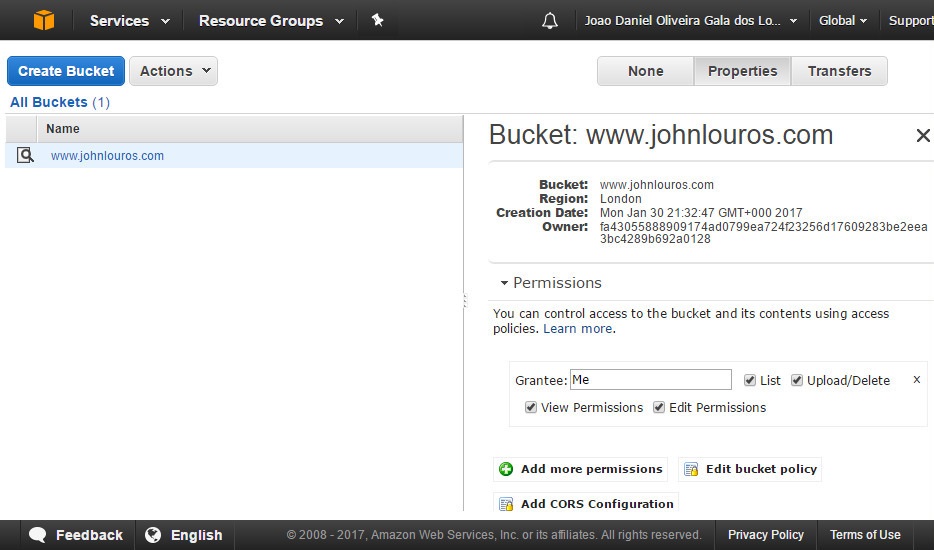
Task: Click the AWS orange cube logo
Action: tap(43, 20)
